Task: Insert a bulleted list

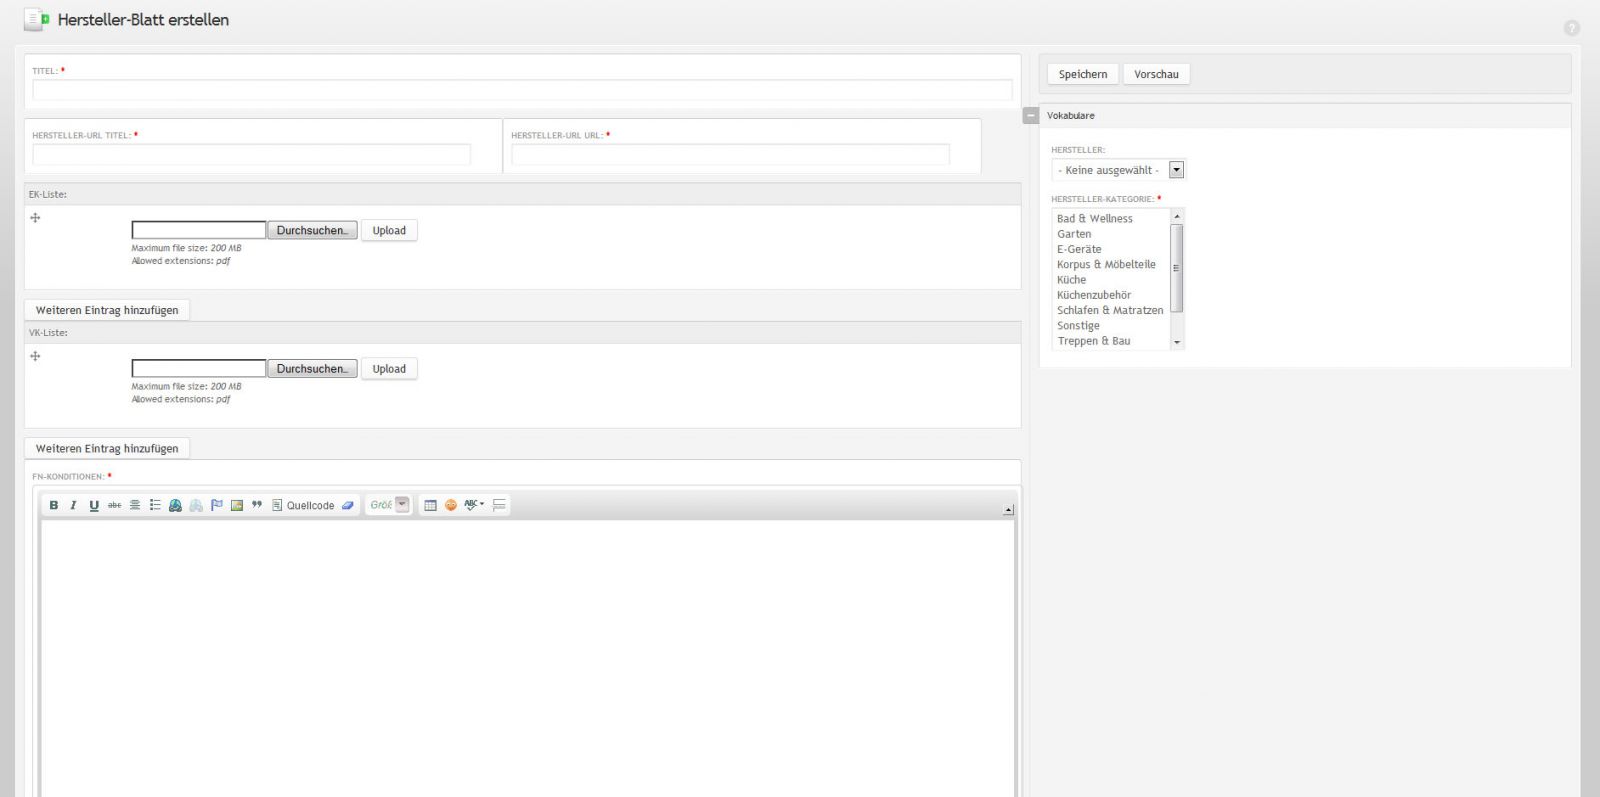Action: (155, 506)
